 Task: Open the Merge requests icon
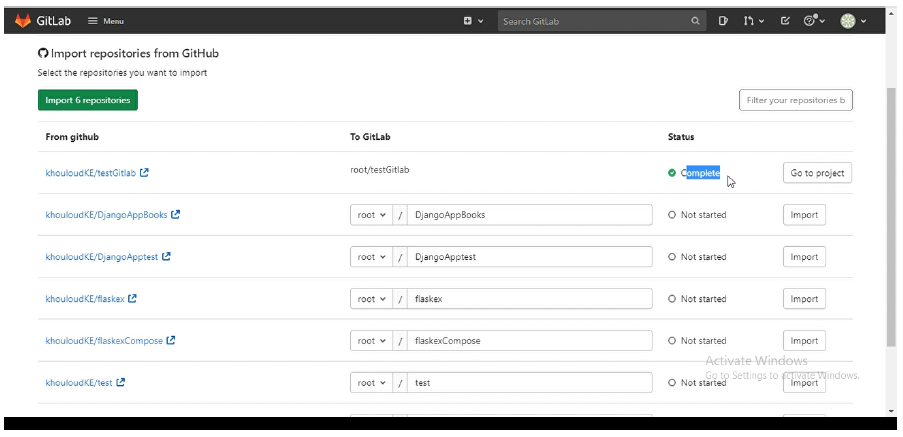(x=753, y=21)
